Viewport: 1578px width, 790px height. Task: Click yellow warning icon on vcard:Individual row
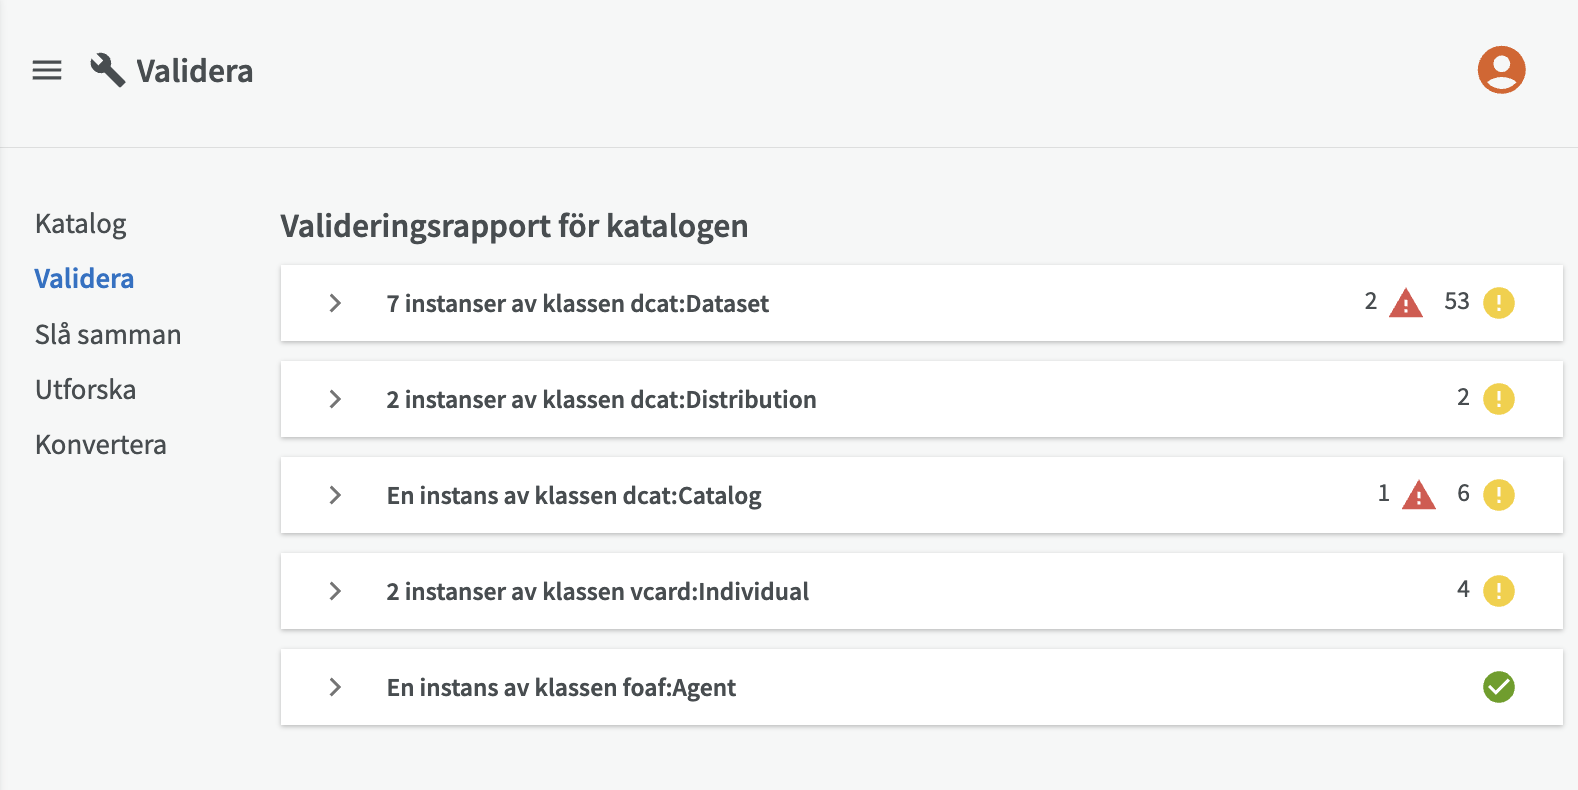tap(1498, 590)
